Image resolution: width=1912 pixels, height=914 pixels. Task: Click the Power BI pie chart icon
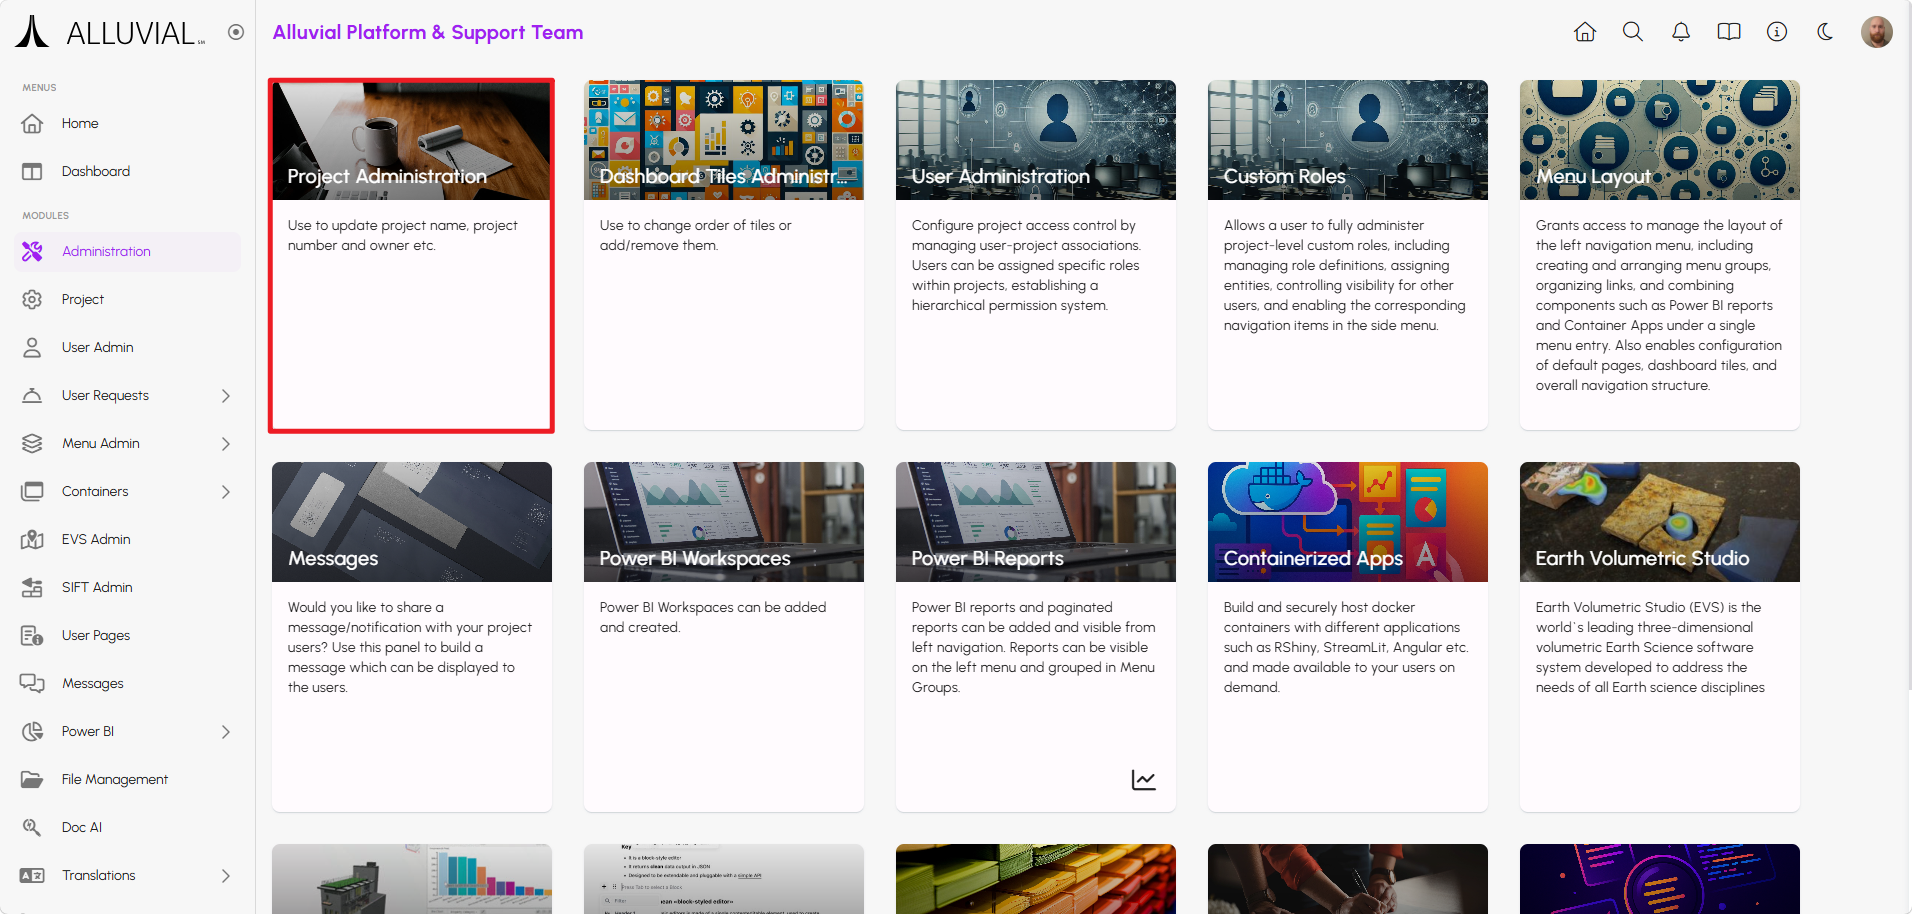(32, 731)
